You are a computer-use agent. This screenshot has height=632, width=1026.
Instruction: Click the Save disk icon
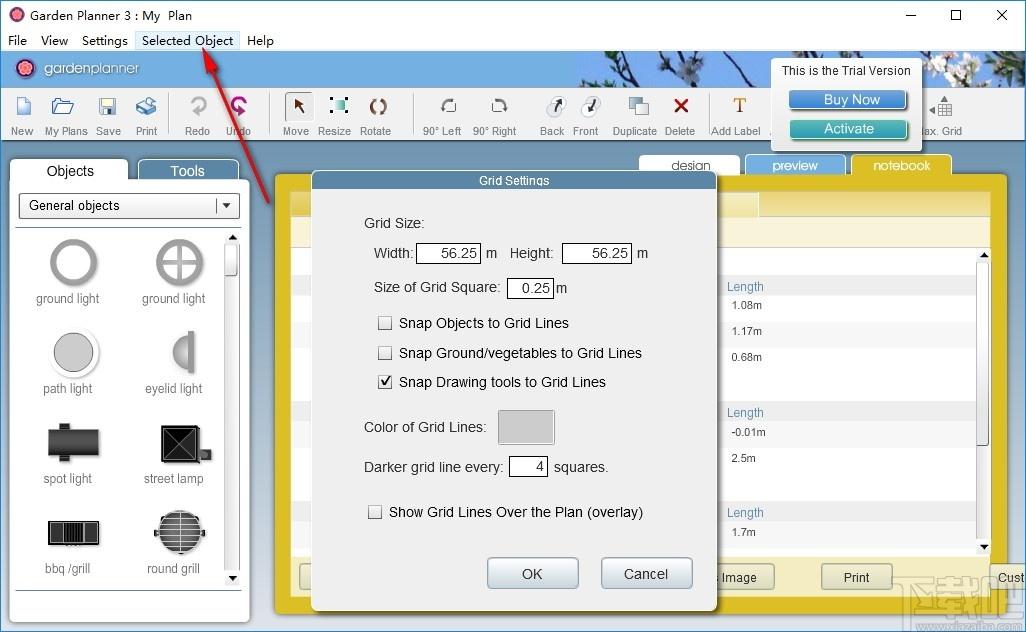(x=107, y=107)
